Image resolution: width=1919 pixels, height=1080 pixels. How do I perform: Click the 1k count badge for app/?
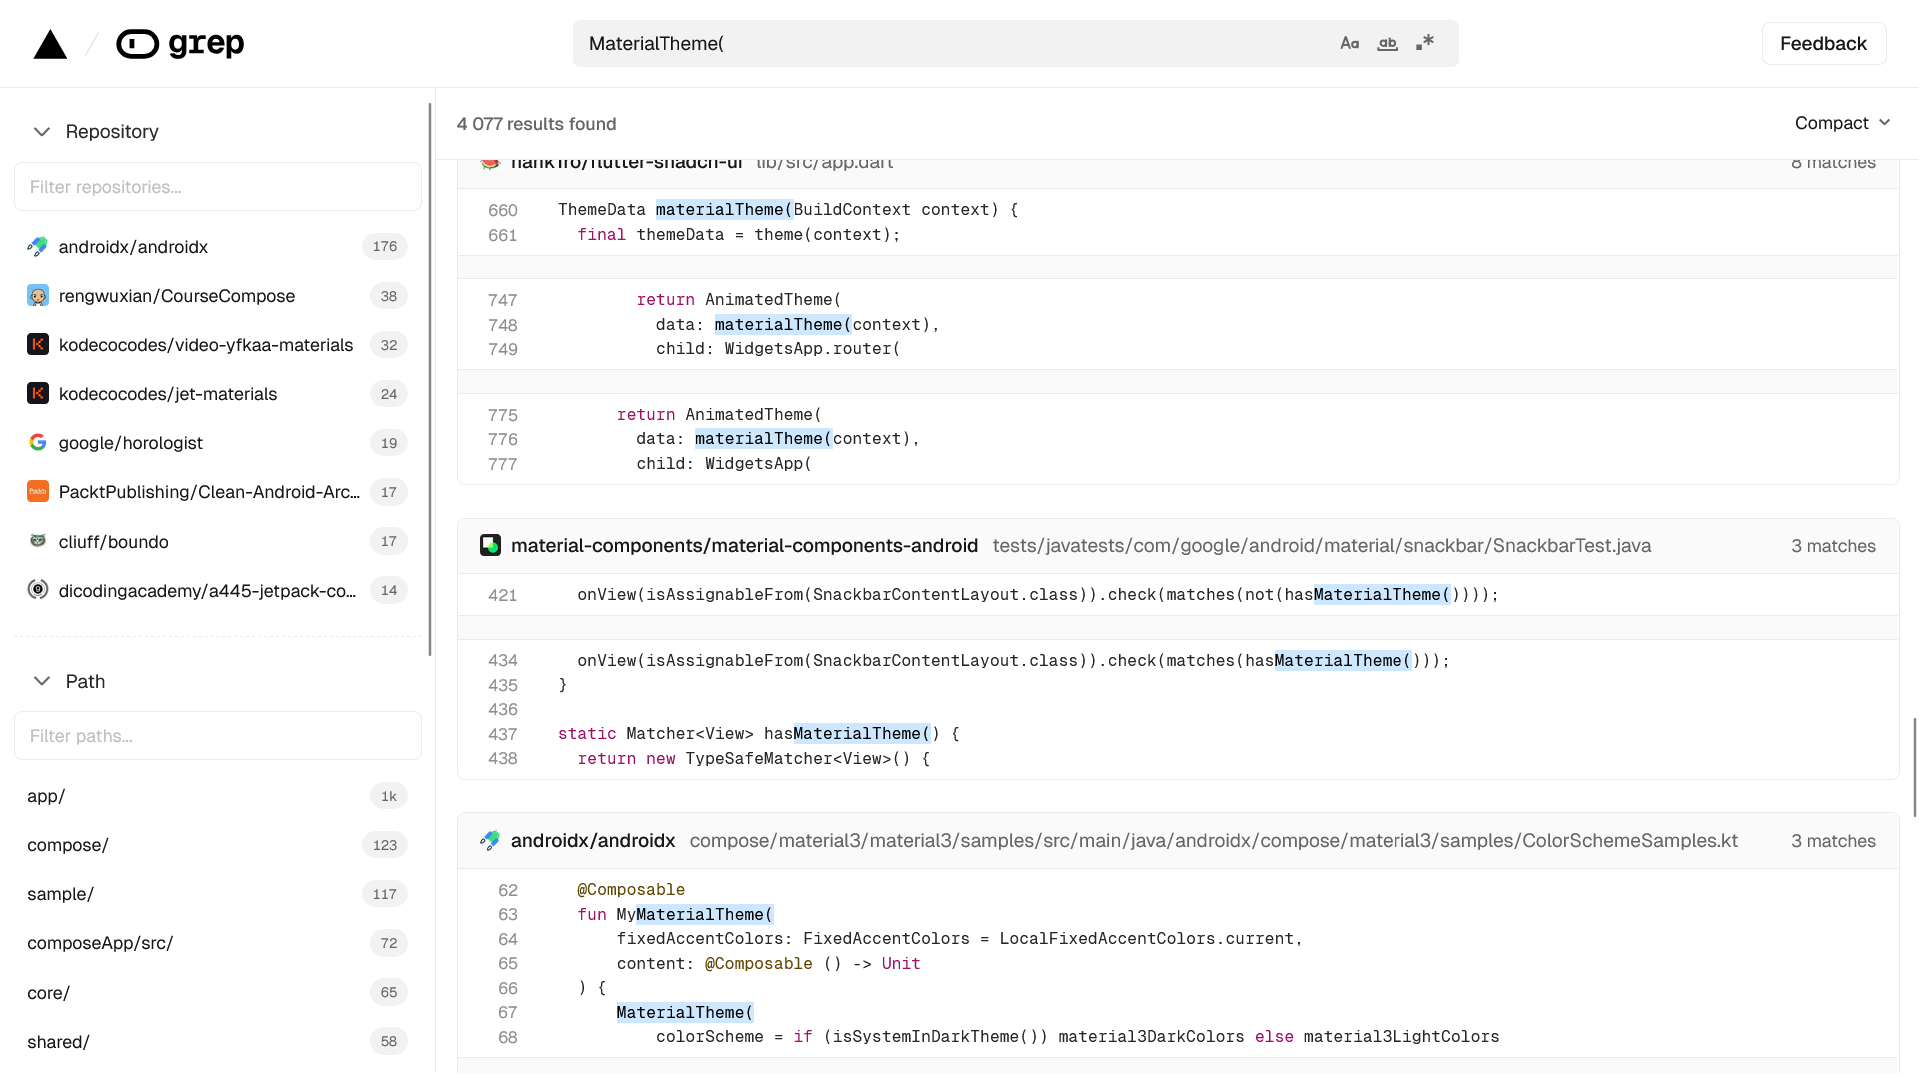(389, 796)
